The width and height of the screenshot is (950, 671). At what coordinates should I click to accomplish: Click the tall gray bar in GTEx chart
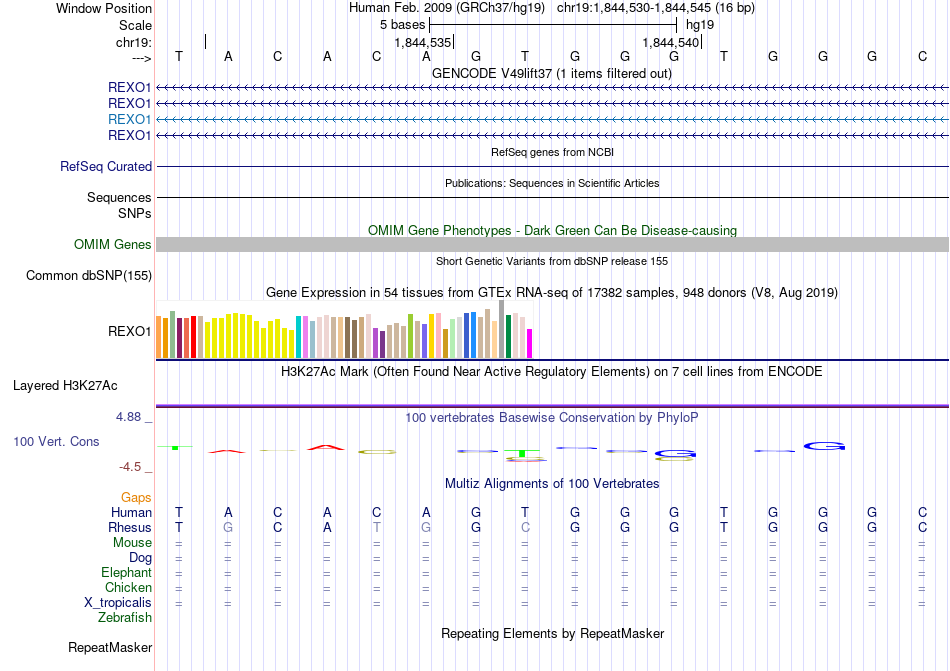click(502, 329)
